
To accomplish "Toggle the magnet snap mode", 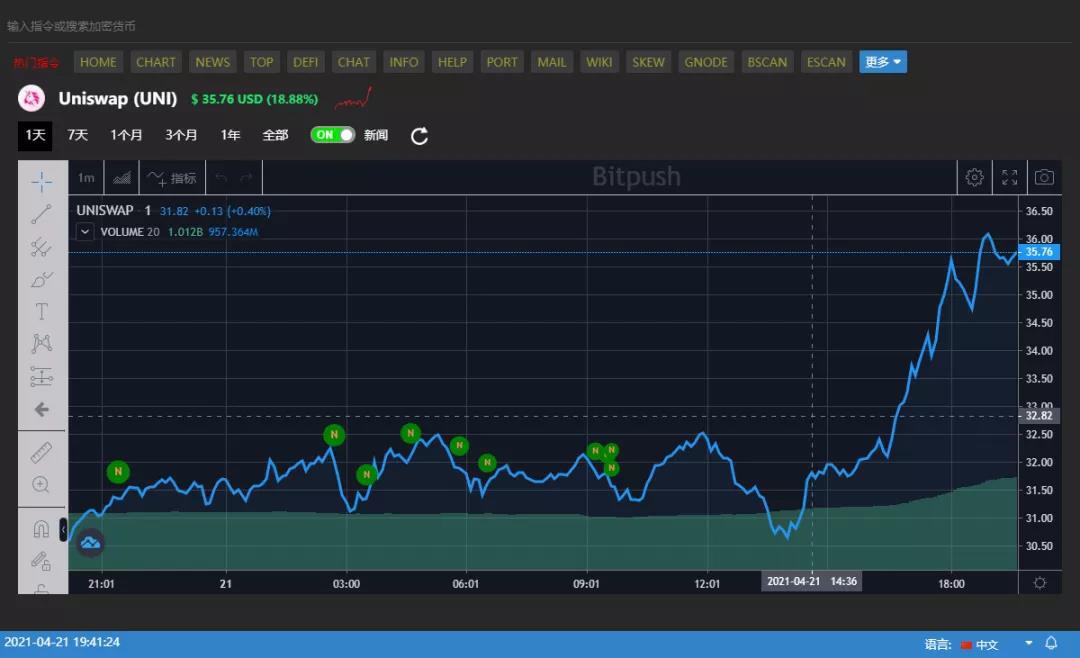I will (41, 528).
